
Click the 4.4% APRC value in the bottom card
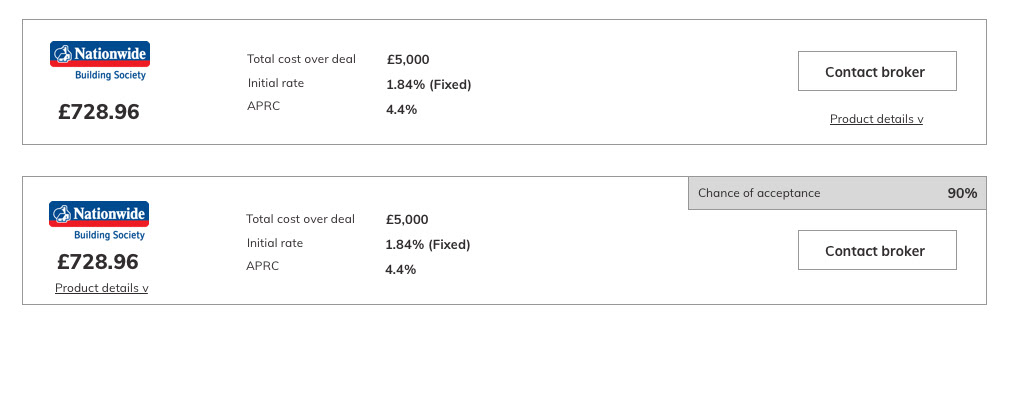tap(401, 270)
